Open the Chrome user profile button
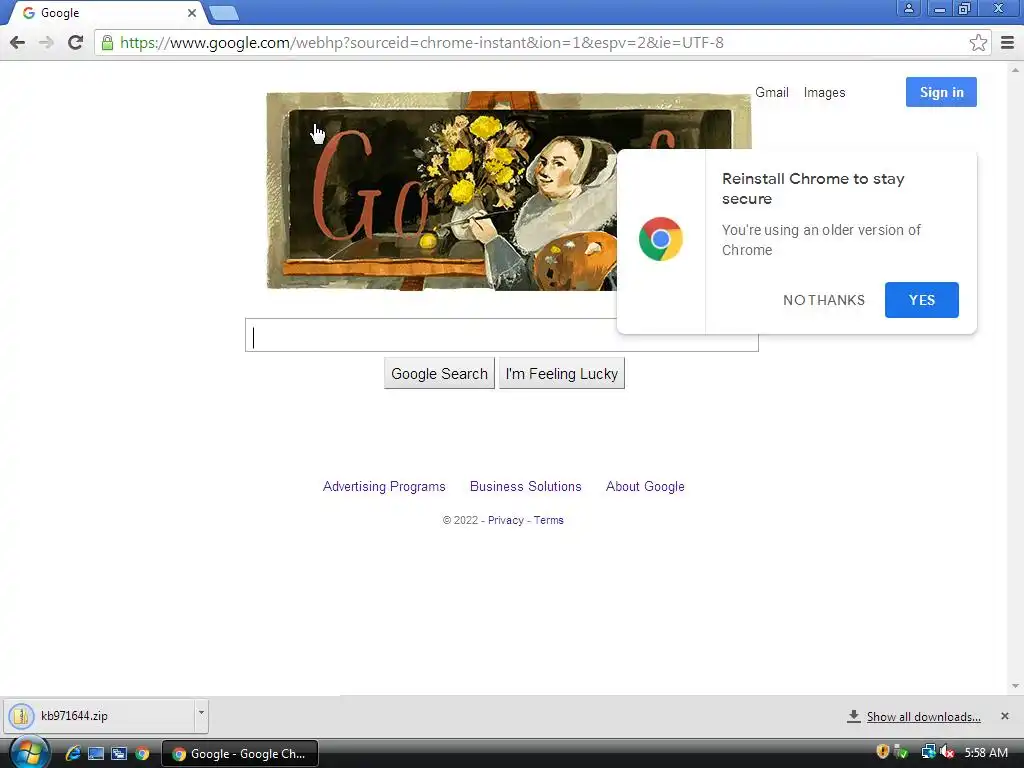The image size is (1024, 768). pos(908,8)
